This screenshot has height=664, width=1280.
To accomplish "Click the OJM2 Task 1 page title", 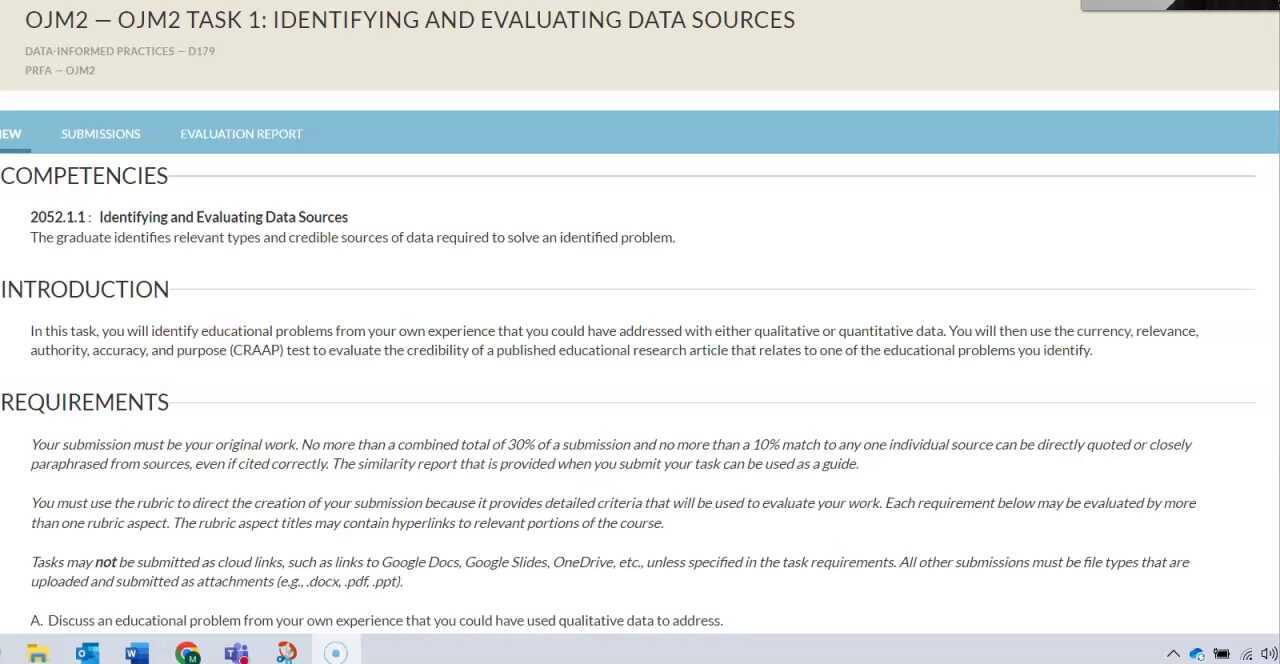I will 410,20.
